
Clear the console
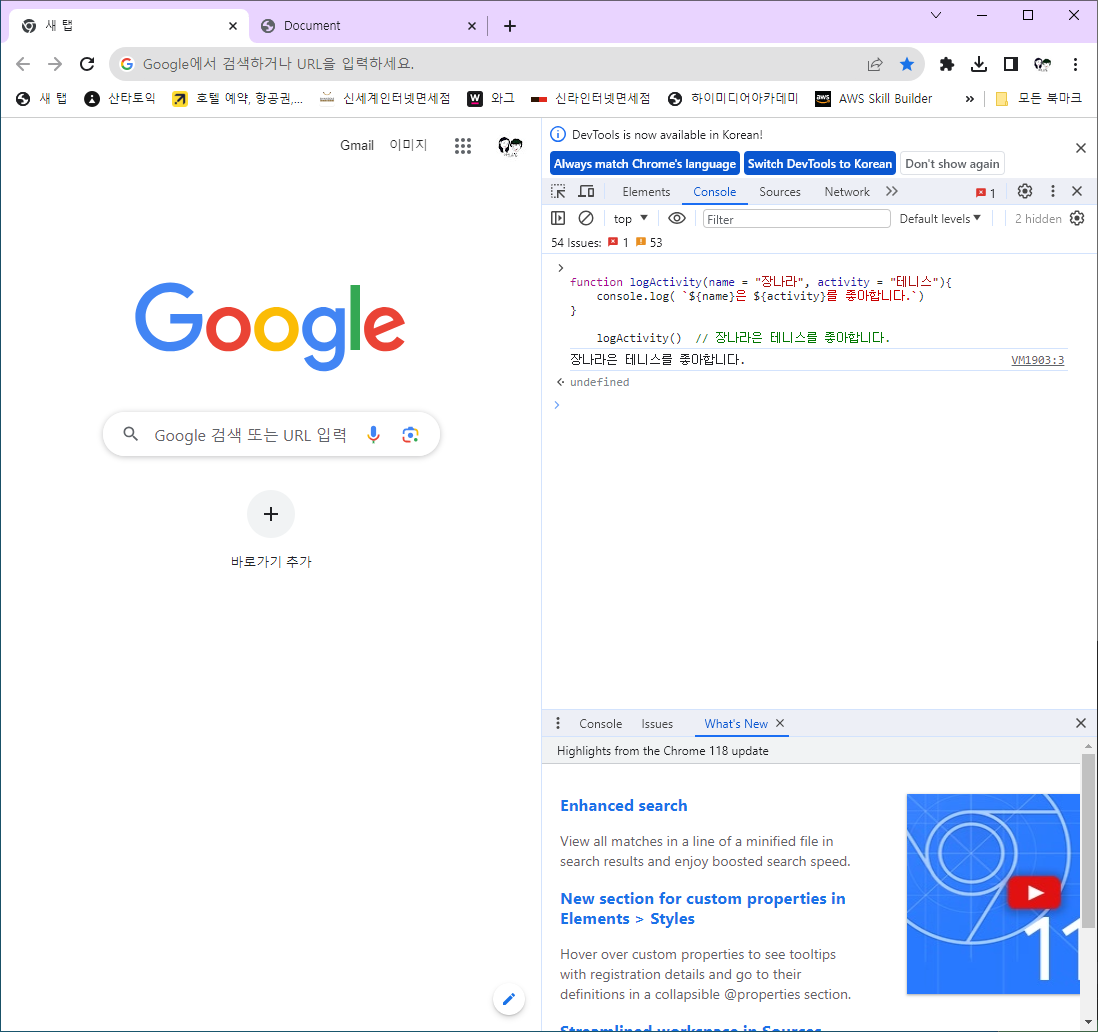click(x=586, y=218)
